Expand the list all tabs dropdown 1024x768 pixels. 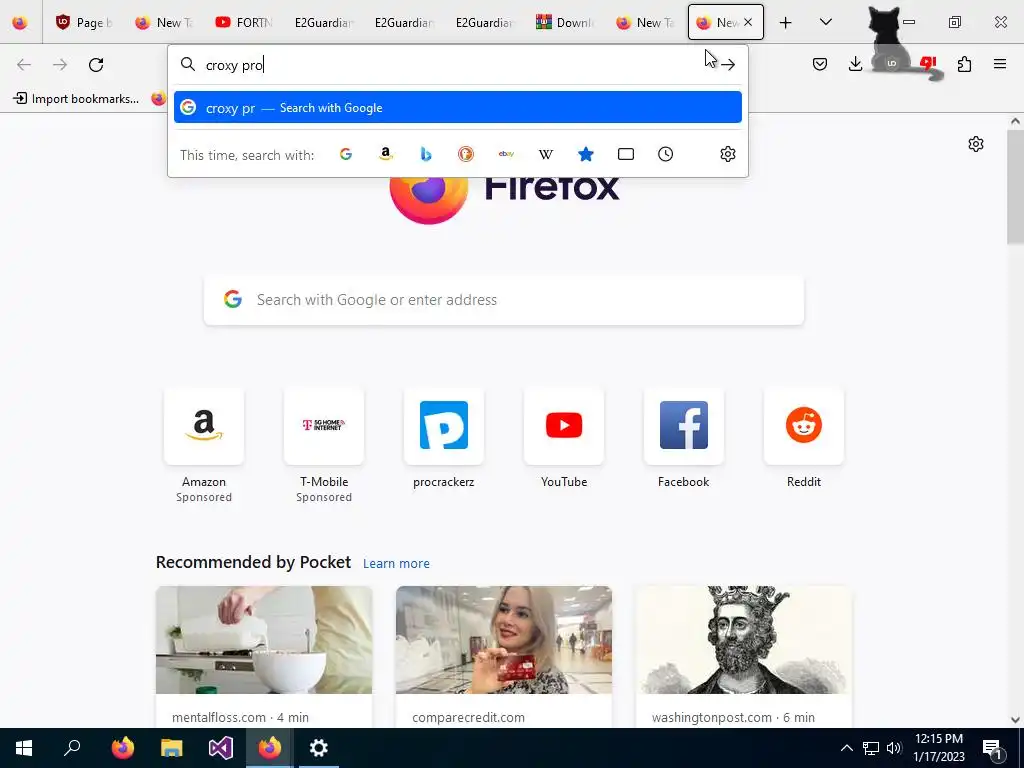825,22
